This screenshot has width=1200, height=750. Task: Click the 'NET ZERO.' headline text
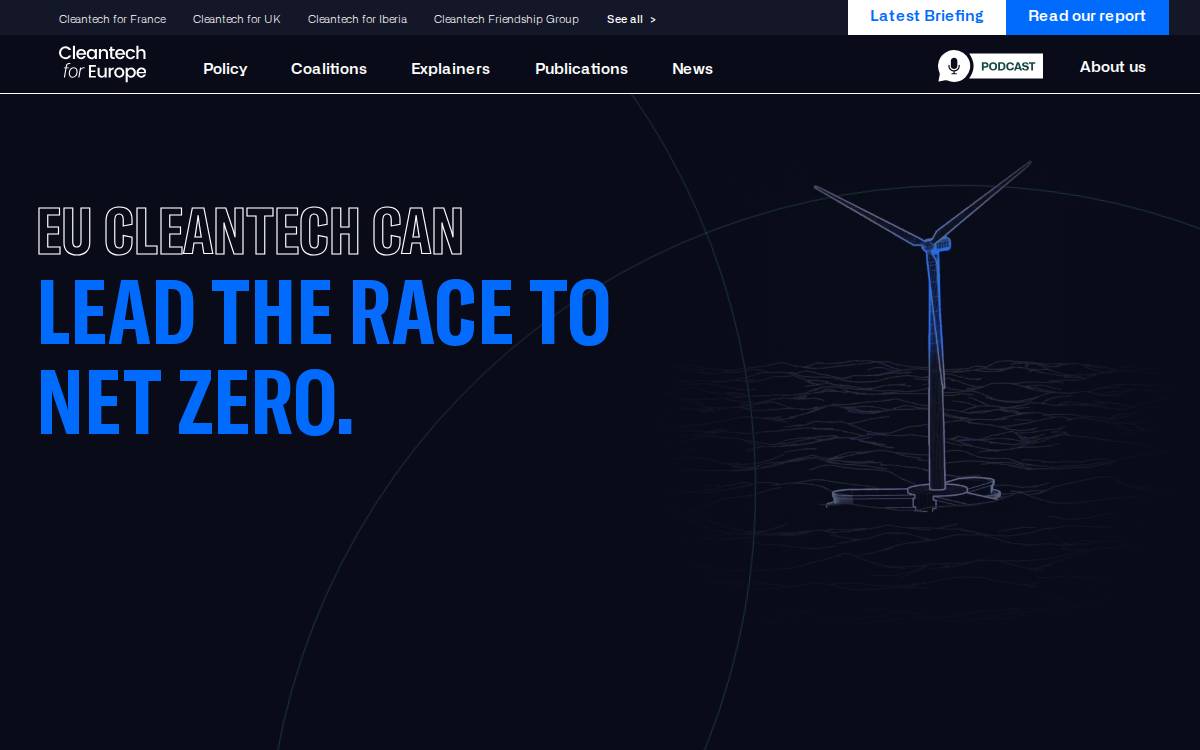195,402
